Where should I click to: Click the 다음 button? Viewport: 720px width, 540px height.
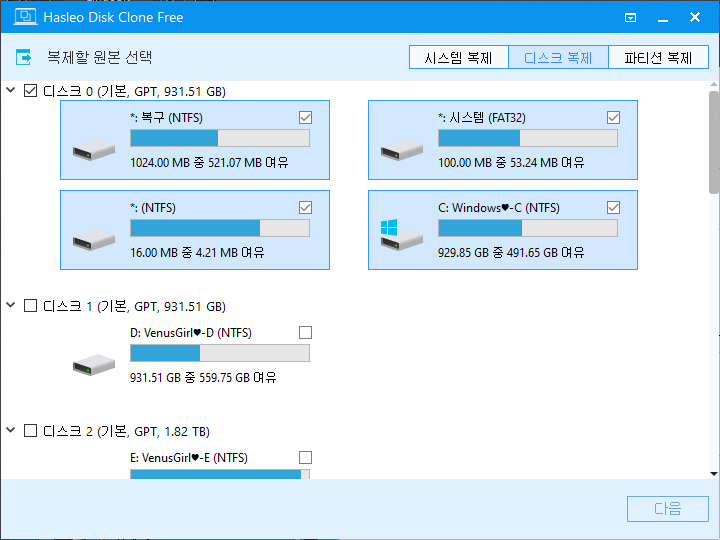668,509
